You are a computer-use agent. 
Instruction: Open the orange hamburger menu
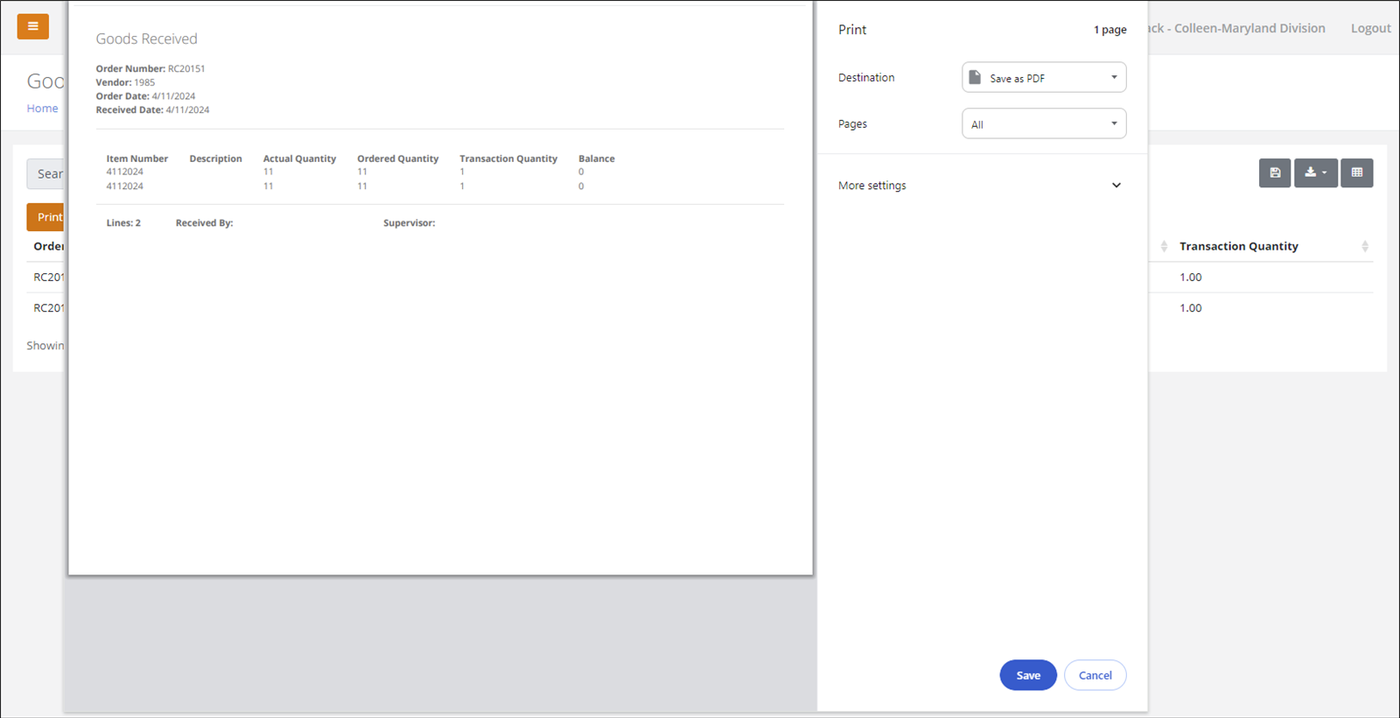(33, 27)
